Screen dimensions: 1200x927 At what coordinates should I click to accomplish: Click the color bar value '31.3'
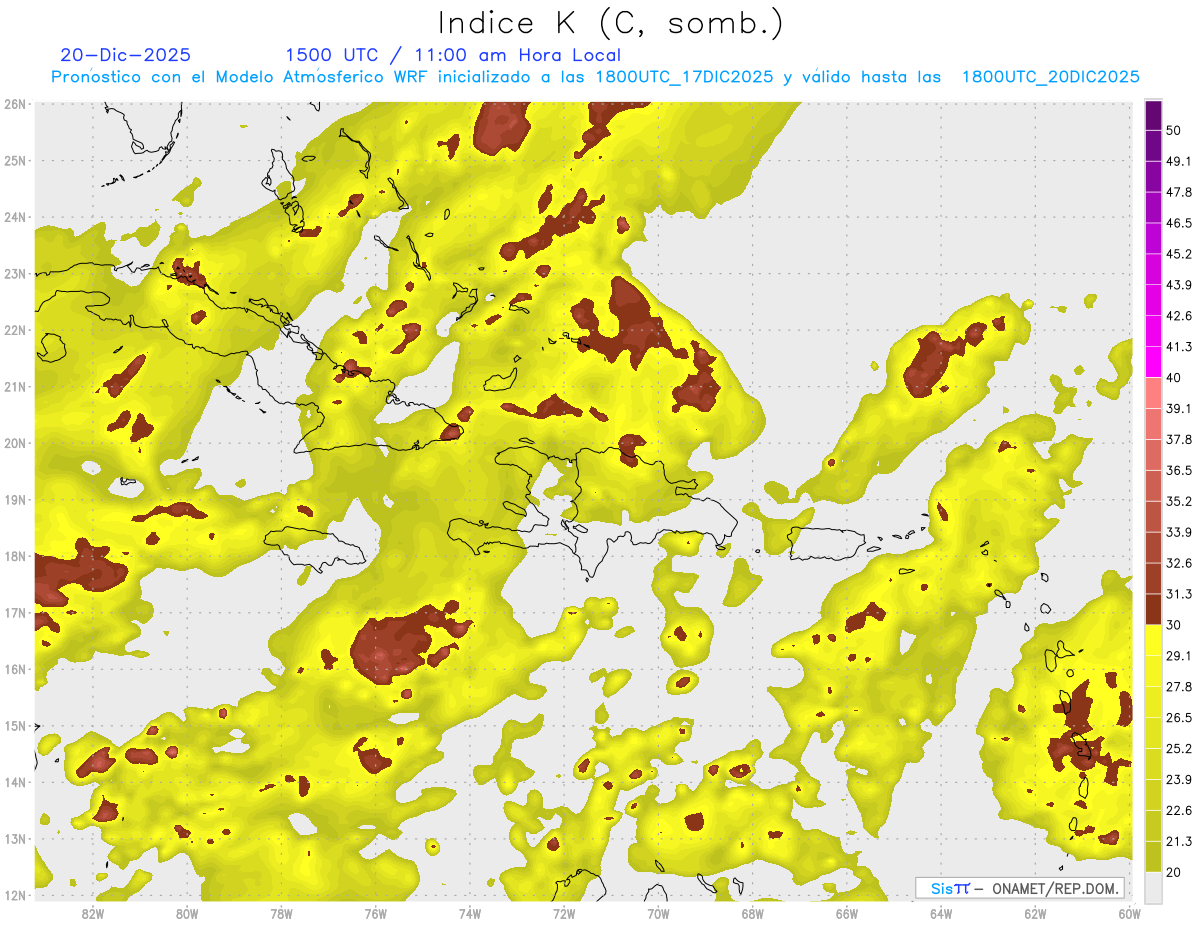(1178, 594)
